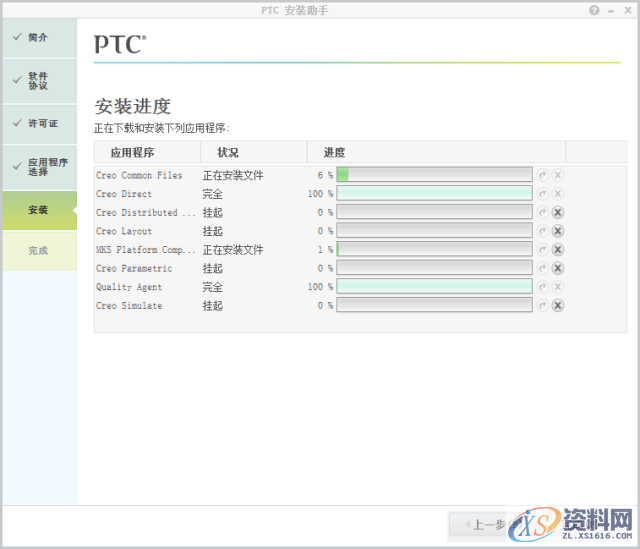Cancel Creo Simulate installation
Image resolution: width=640 pixels, height=549 pixels.
558,305
